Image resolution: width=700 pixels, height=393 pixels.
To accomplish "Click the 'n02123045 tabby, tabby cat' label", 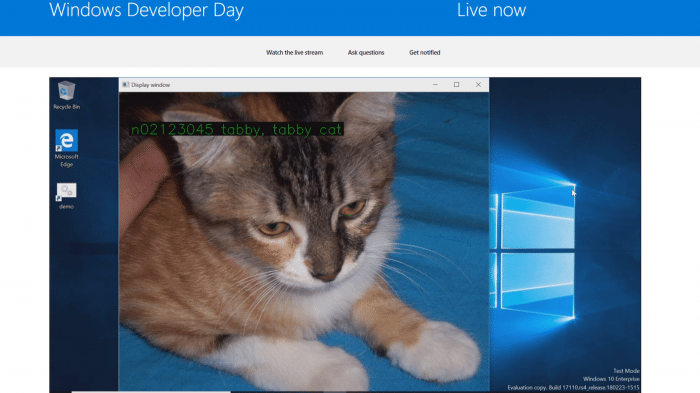I will [236, 130].
